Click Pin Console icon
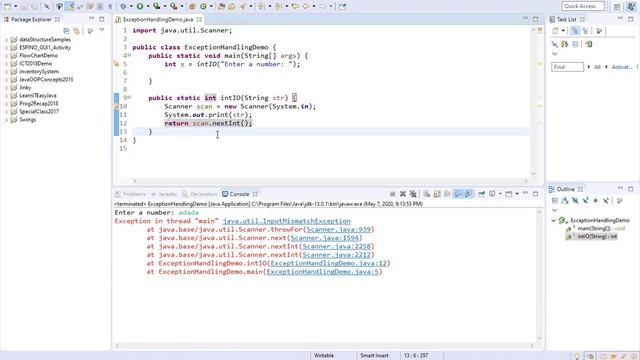 click(x=482, y=194)
